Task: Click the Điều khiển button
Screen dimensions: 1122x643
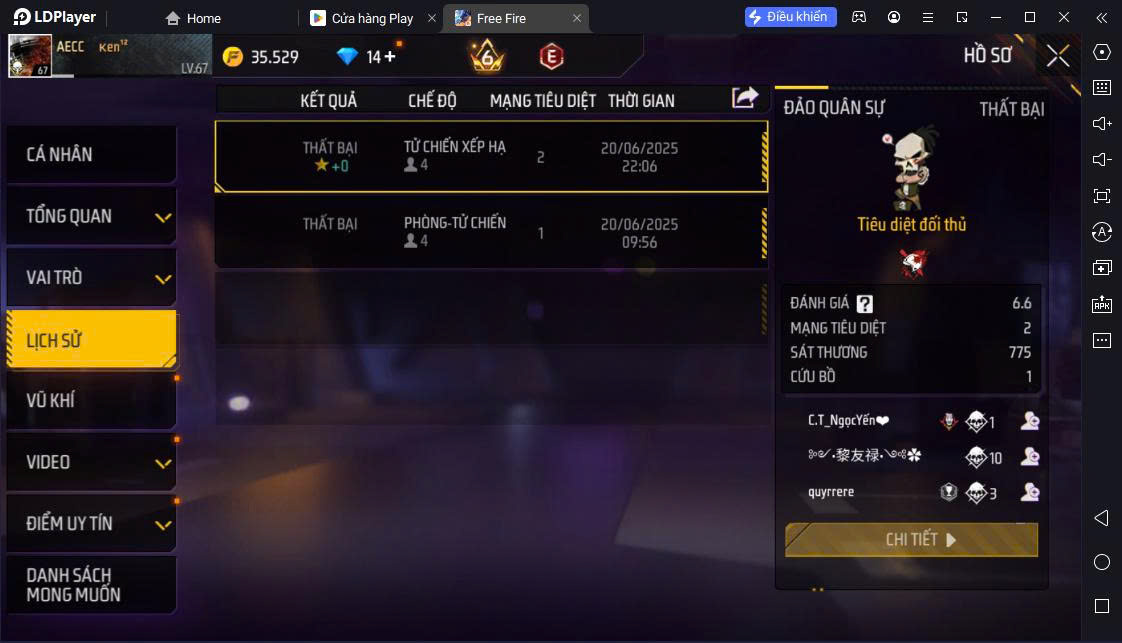Action: point(790,17)
